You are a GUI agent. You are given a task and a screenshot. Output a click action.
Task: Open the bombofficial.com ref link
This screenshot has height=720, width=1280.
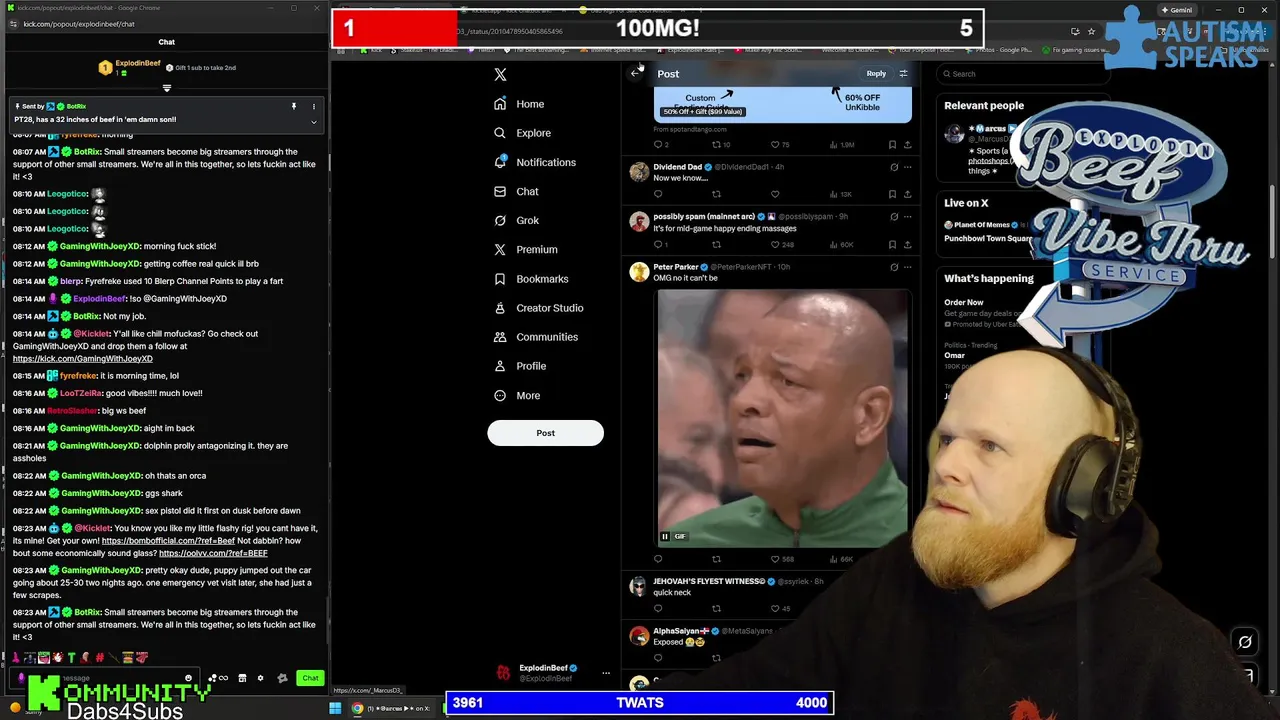click(x=168, y=541)
